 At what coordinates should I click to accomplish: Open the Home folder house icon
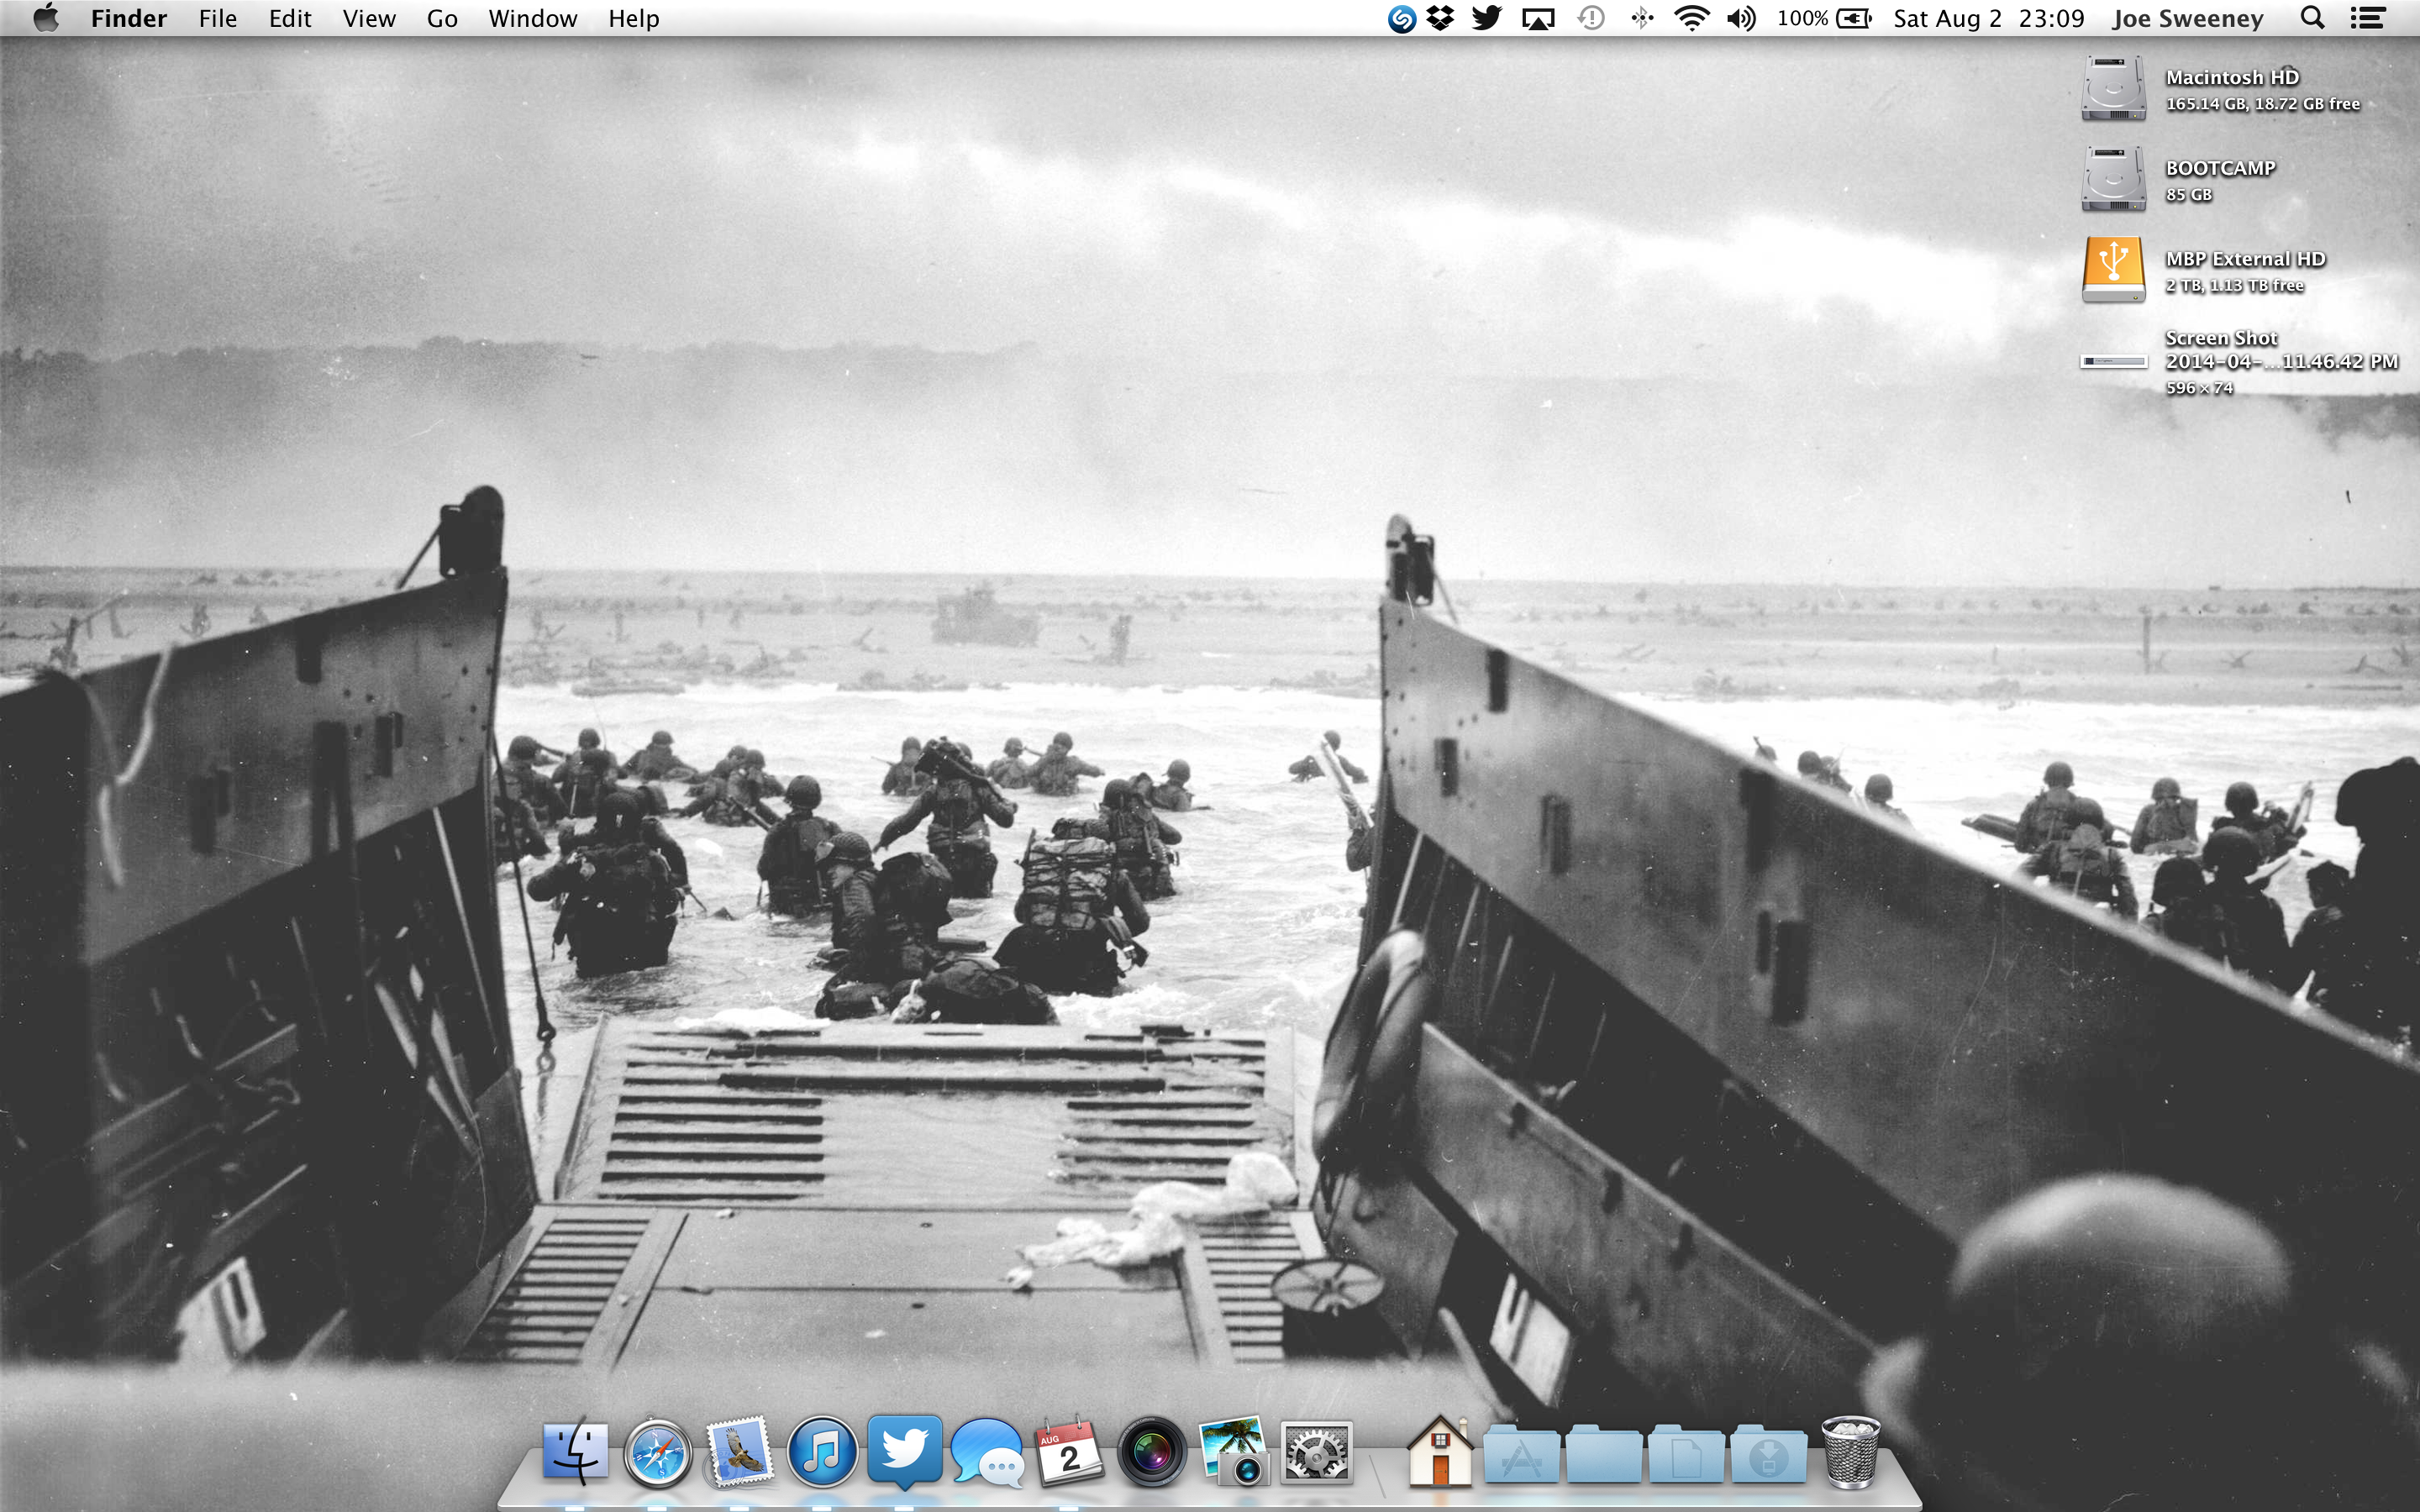(x=1440, y=1453)
